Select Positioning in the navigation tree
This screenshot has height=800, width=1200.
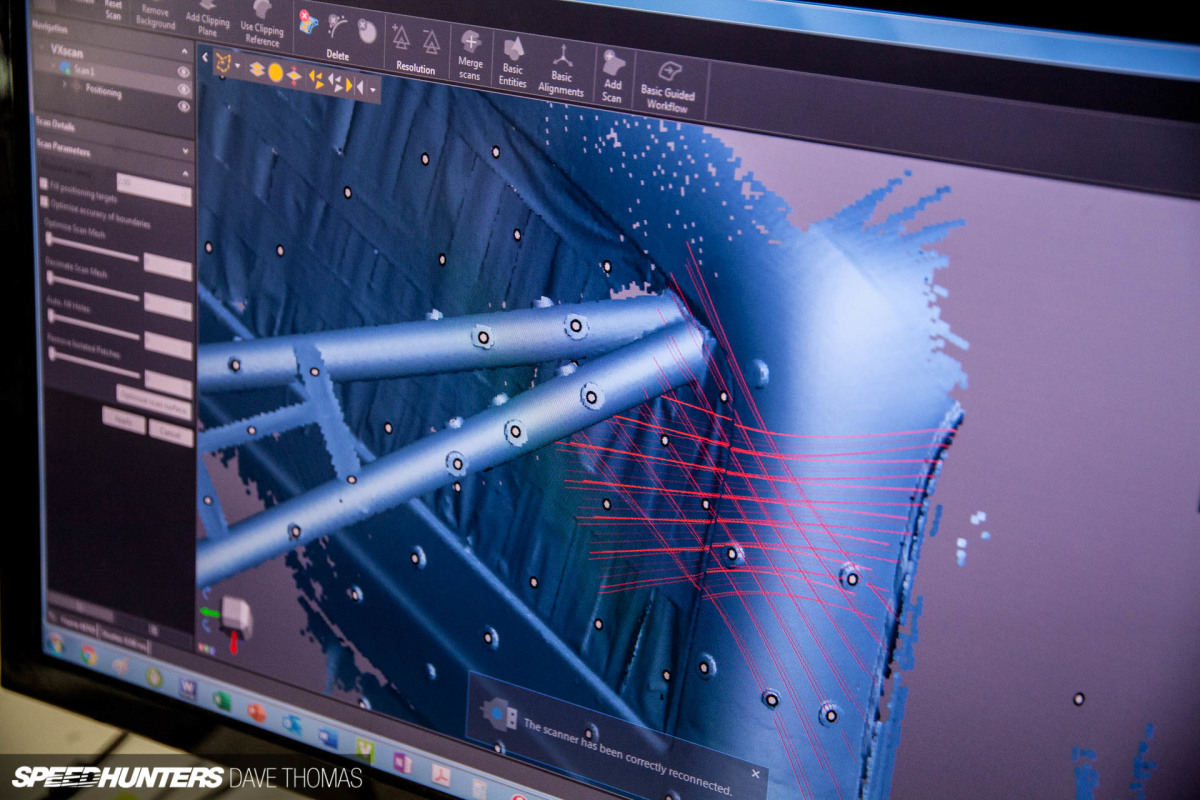click(103, 91)
